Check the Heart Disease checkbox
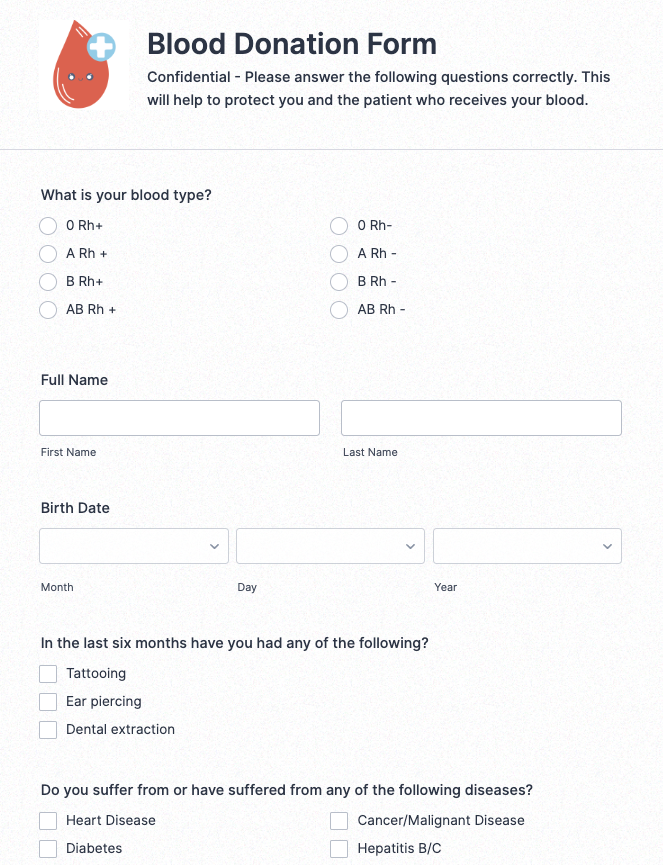This screenshot has height=865, width=663. [x=47, y=820]
